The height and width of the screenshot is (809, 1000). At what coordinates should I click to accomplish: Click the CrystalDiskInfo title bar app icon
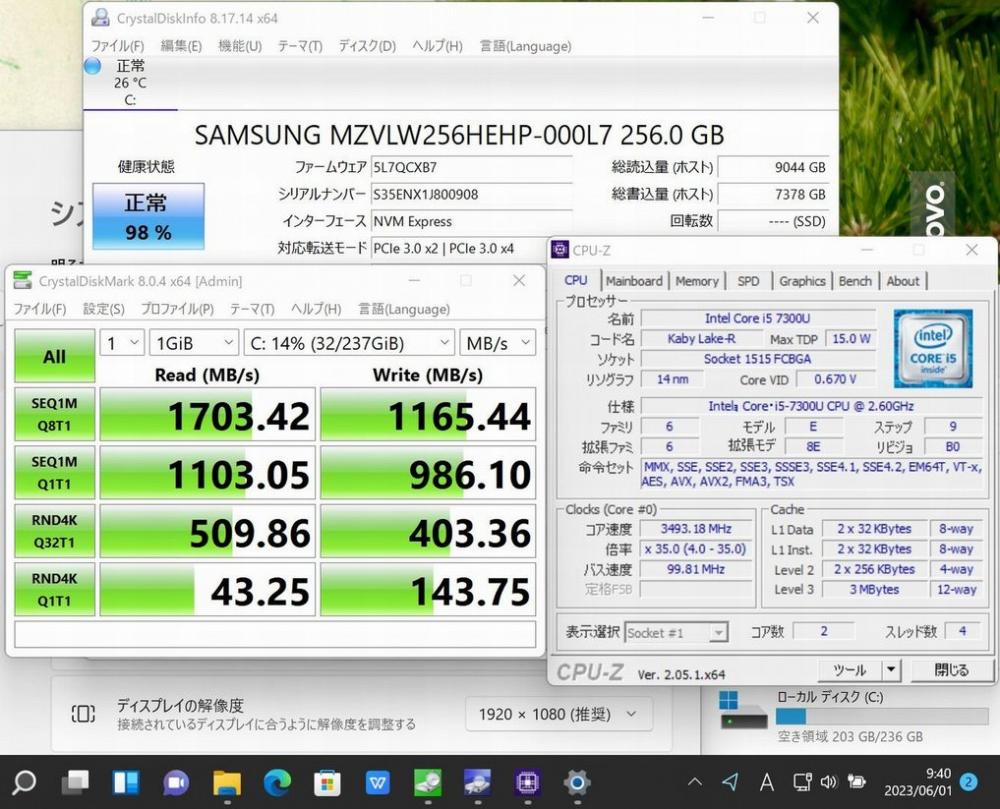[x=100, y=18]
